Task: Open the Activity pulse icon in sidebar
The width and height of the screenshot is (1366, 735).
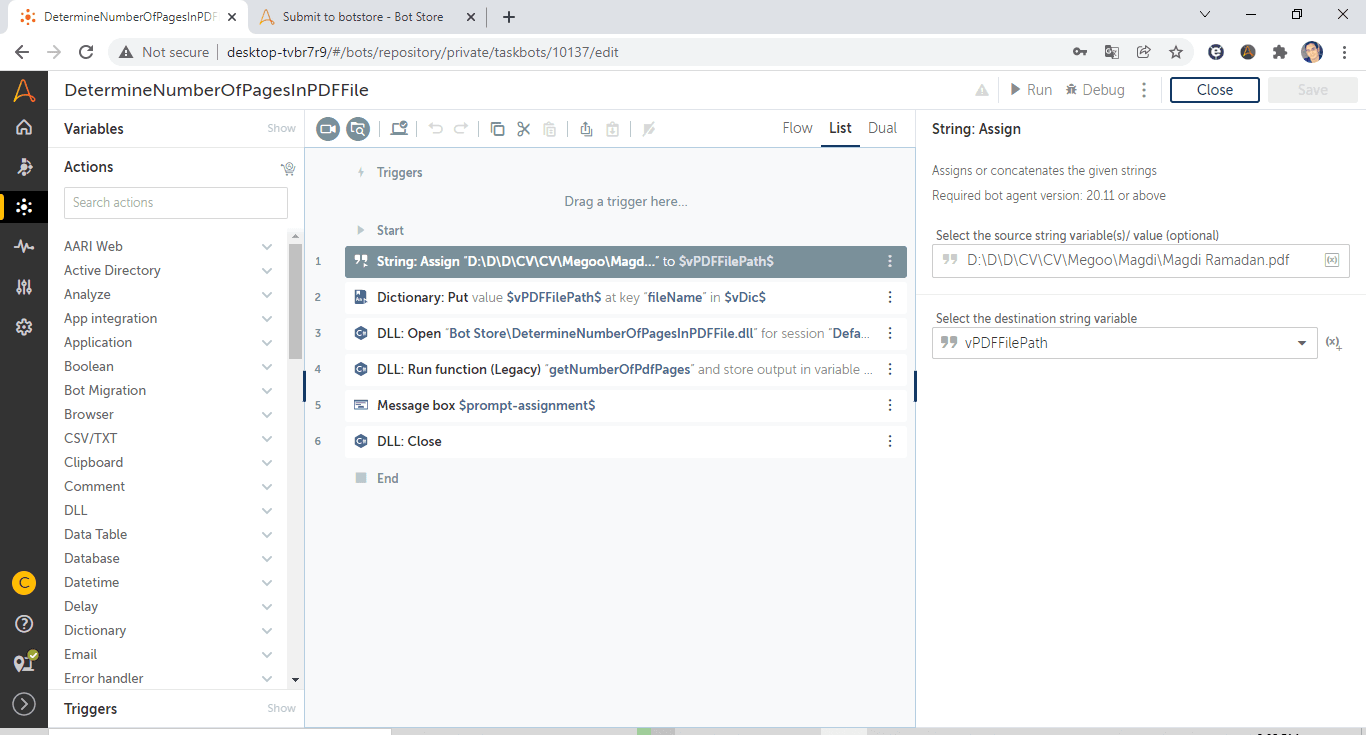Action: pos(24,247)
